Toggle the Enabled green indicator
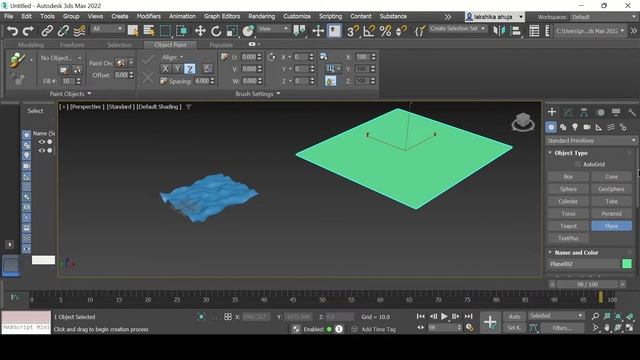This screenshot has height=360, width=640. point(329,329)
